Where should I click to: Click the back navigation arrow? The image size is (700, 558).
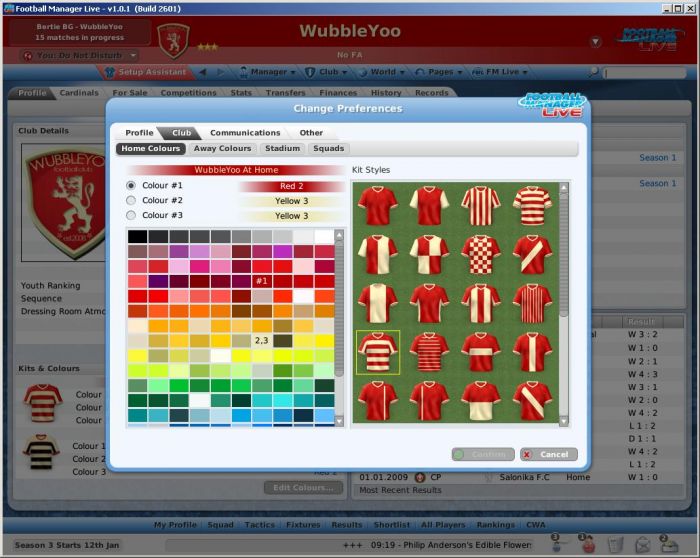(203, 72)
